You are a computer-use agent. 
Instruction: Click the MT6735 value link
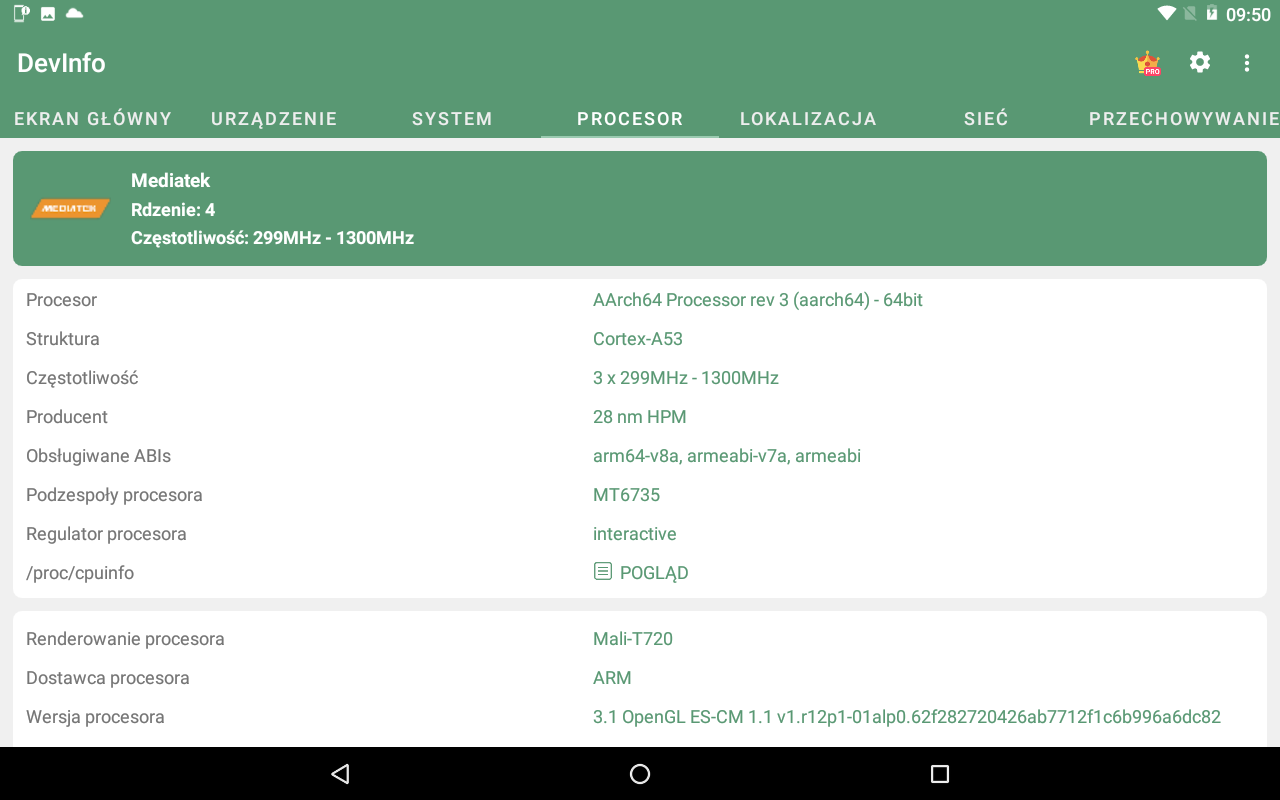tap(626, 494)
